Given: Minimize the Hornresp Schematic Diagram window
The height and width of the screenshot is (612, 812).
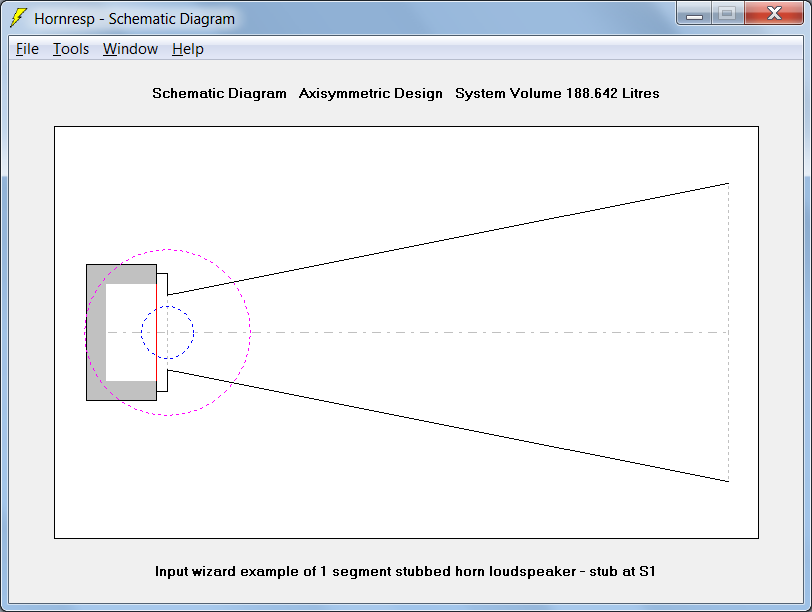Looking at the screenshot, I should (x=694, y=13).
